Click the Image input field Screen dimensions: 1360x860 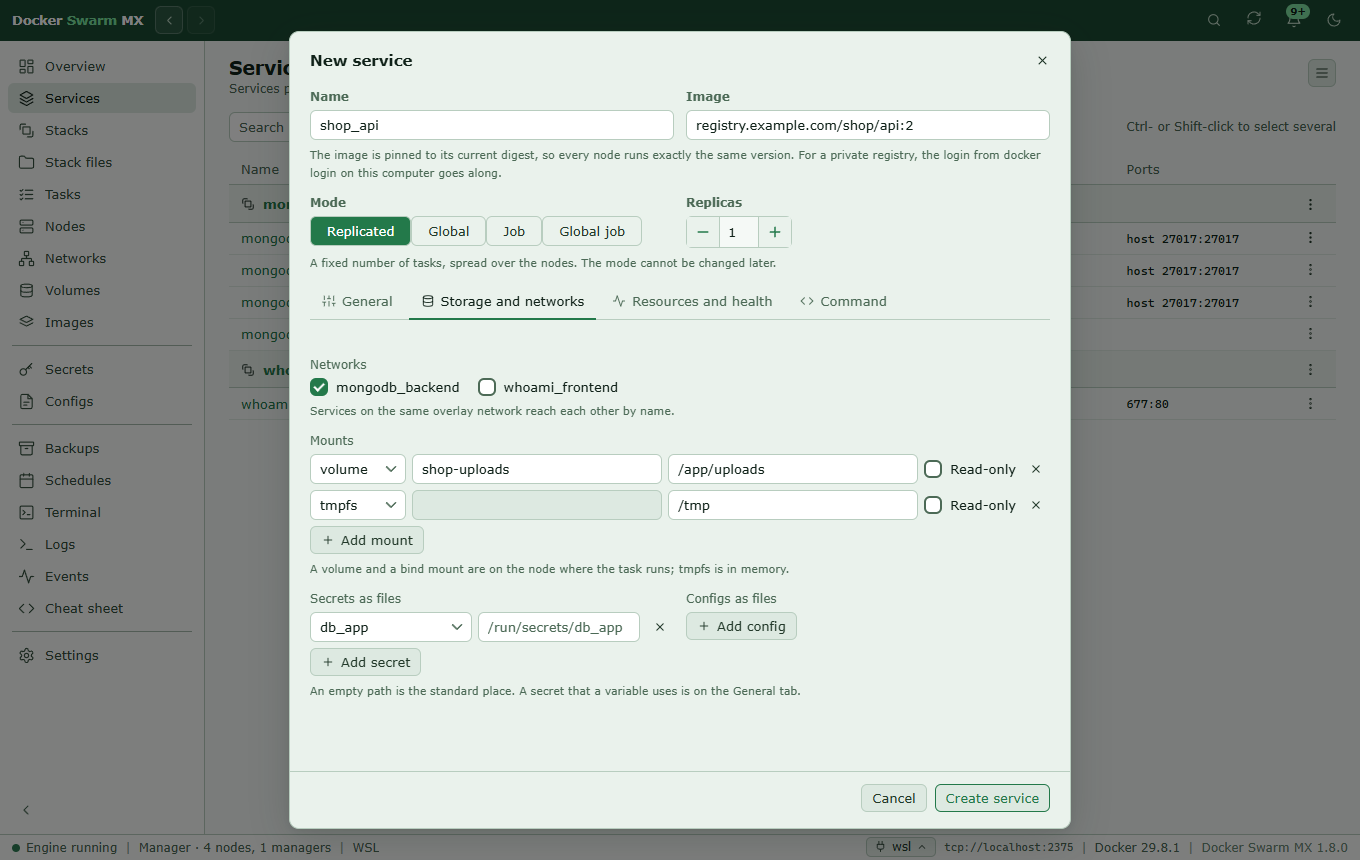[x=868, y=125]
